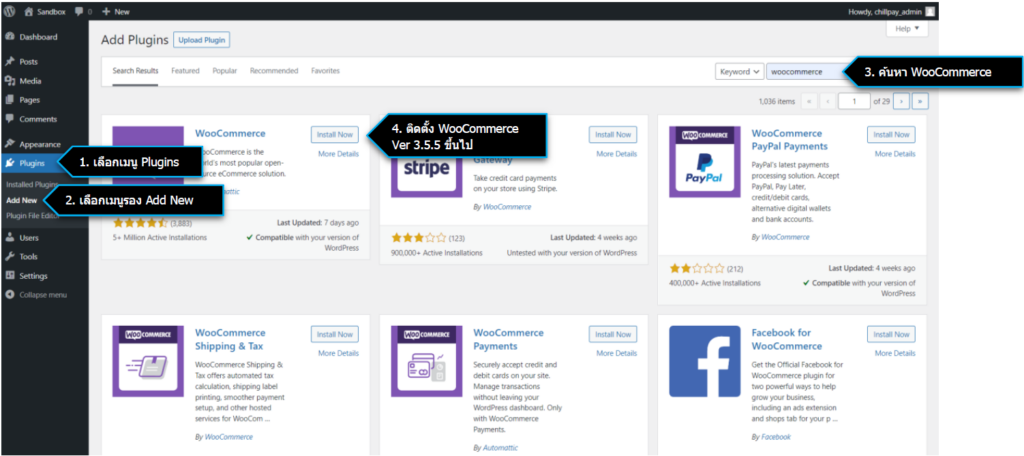
Task: Click the Stripe plugin thumbnail
Action: coord(427,169)
